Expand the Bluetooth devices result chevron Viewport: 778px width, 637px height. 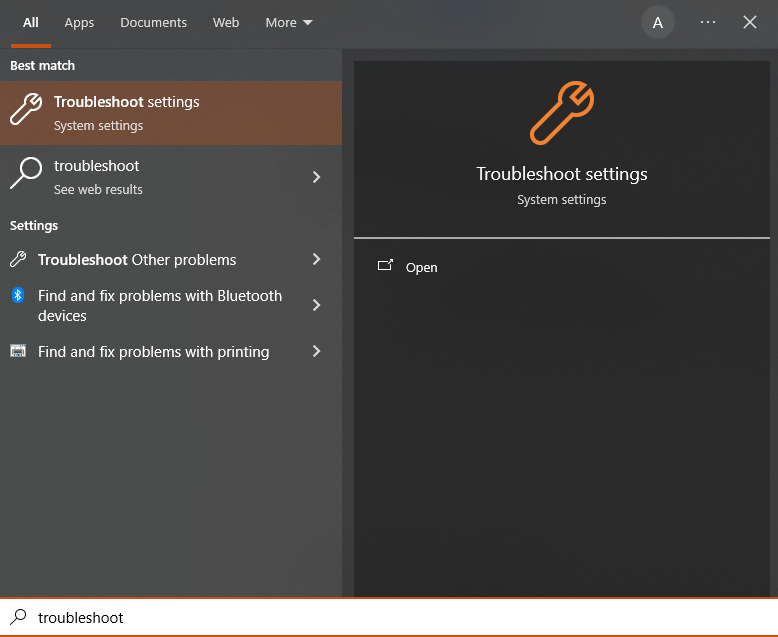[x=317, y=305]
